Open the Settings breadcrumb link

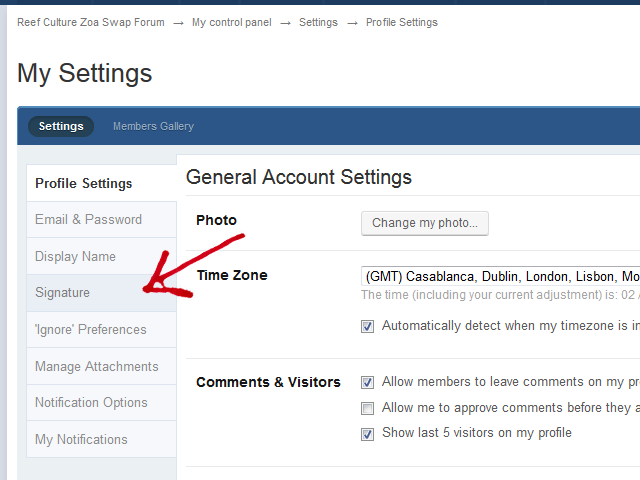tap(318, 22)
